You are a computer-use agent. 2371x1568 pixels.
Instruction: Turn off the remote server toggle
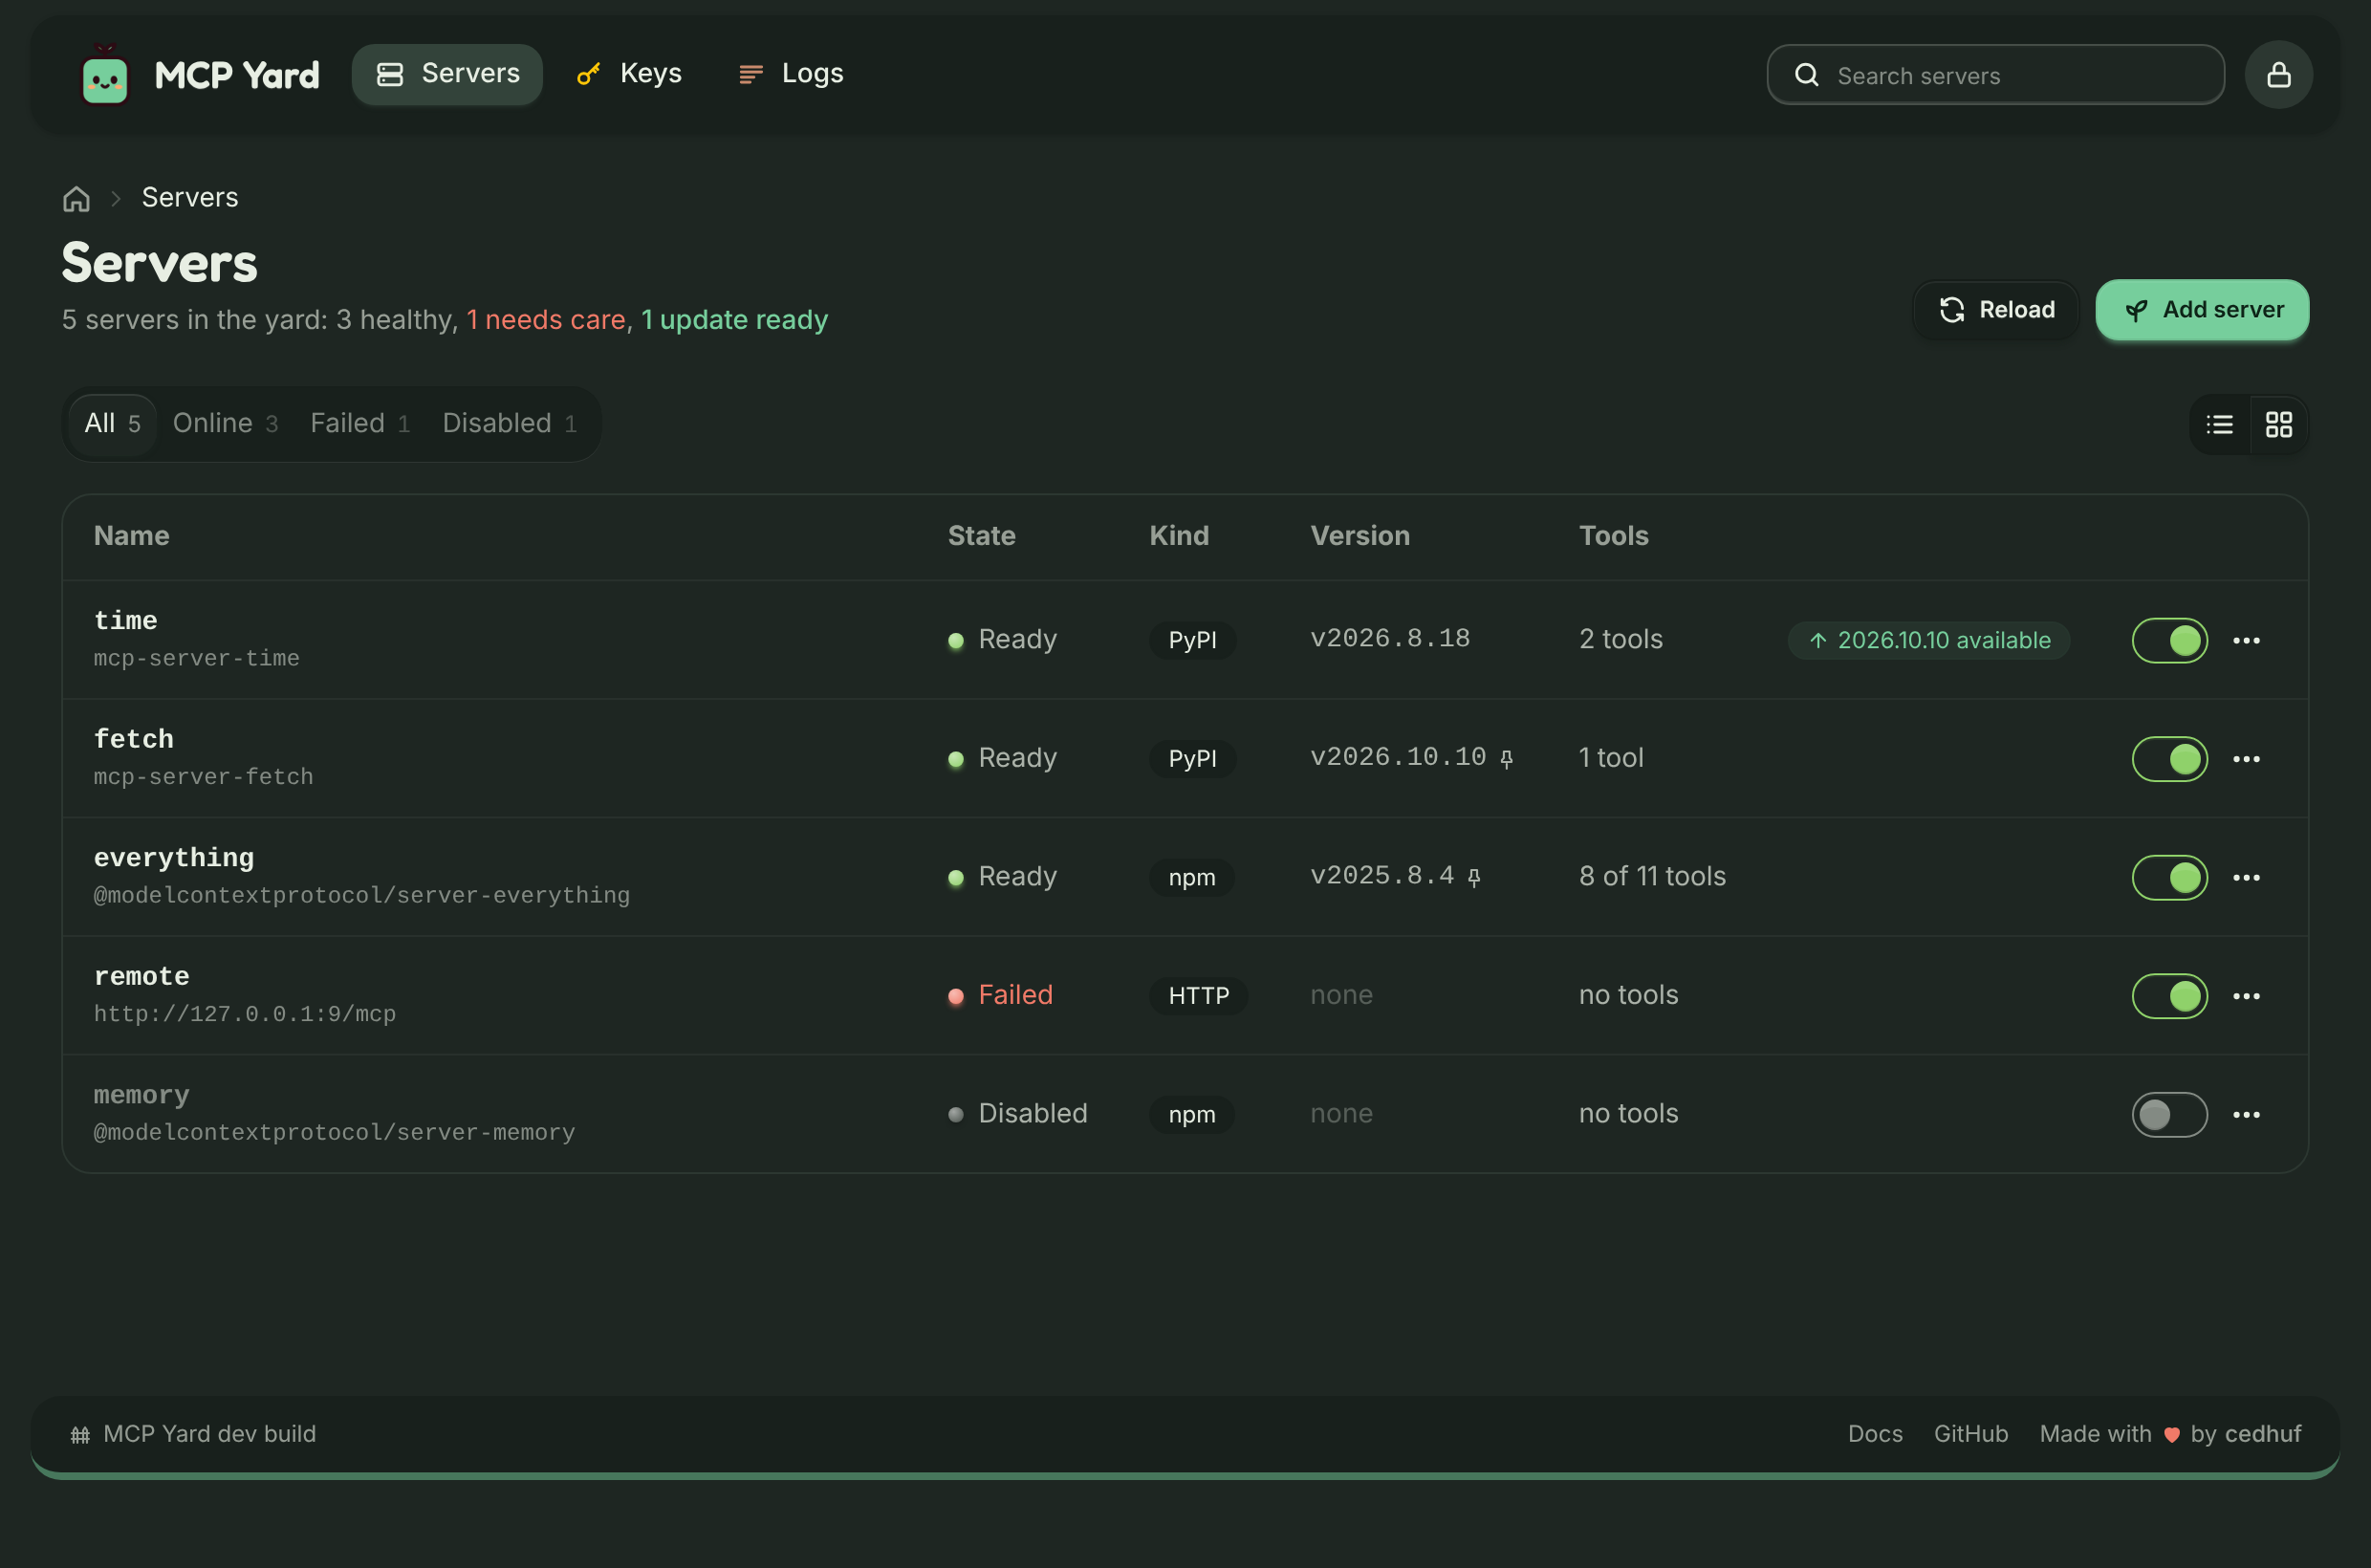[x=2169, y=996]
